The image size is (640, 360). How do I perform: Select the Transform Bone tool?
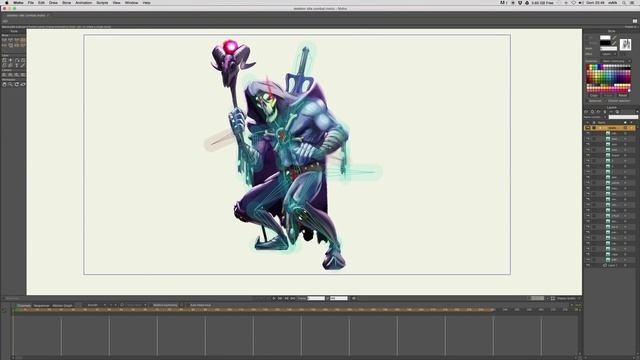(x=10, y=40)
